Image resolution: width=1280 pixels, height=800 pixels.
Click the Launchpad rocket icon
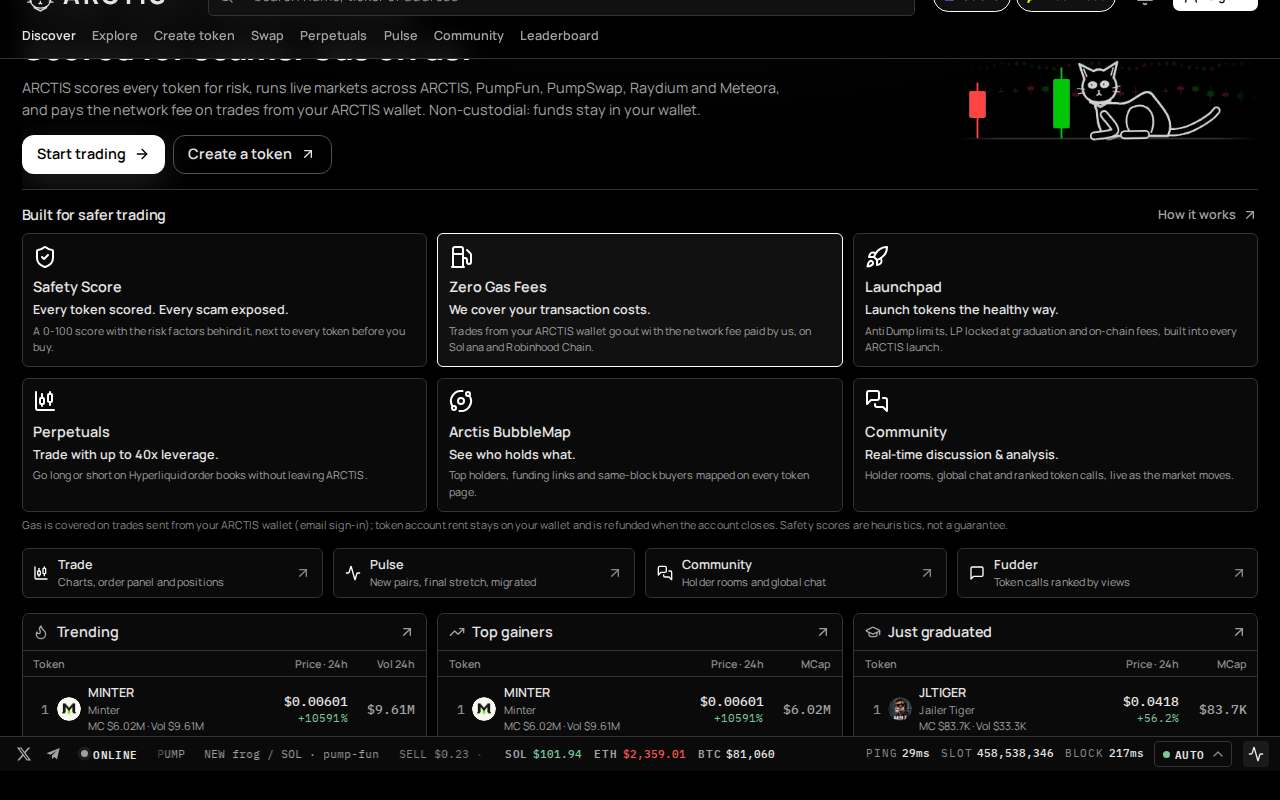click(x=877, y=257)
